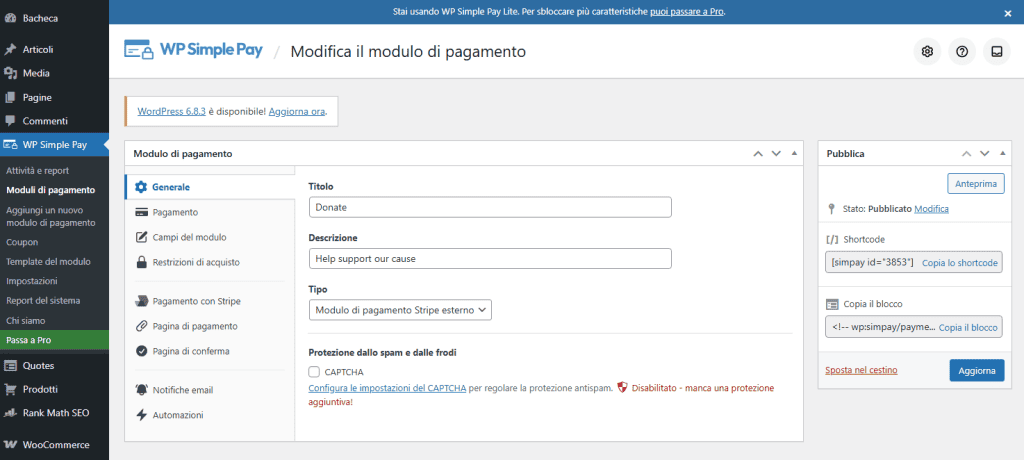Click Copia il blocco button
The width and height of the screenshot is (1024, 460).
coord(968,327)
